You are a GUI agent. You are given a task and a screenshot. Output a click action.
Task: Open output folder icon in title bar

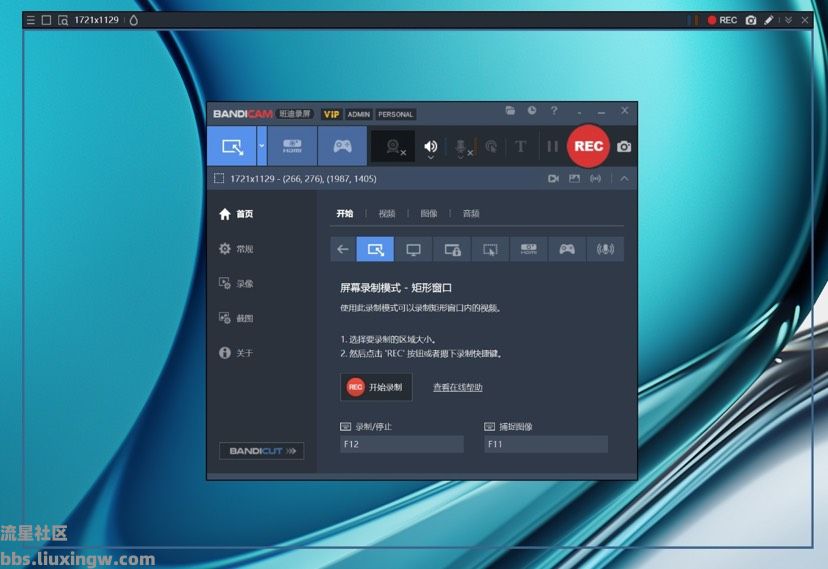point(510,110)
